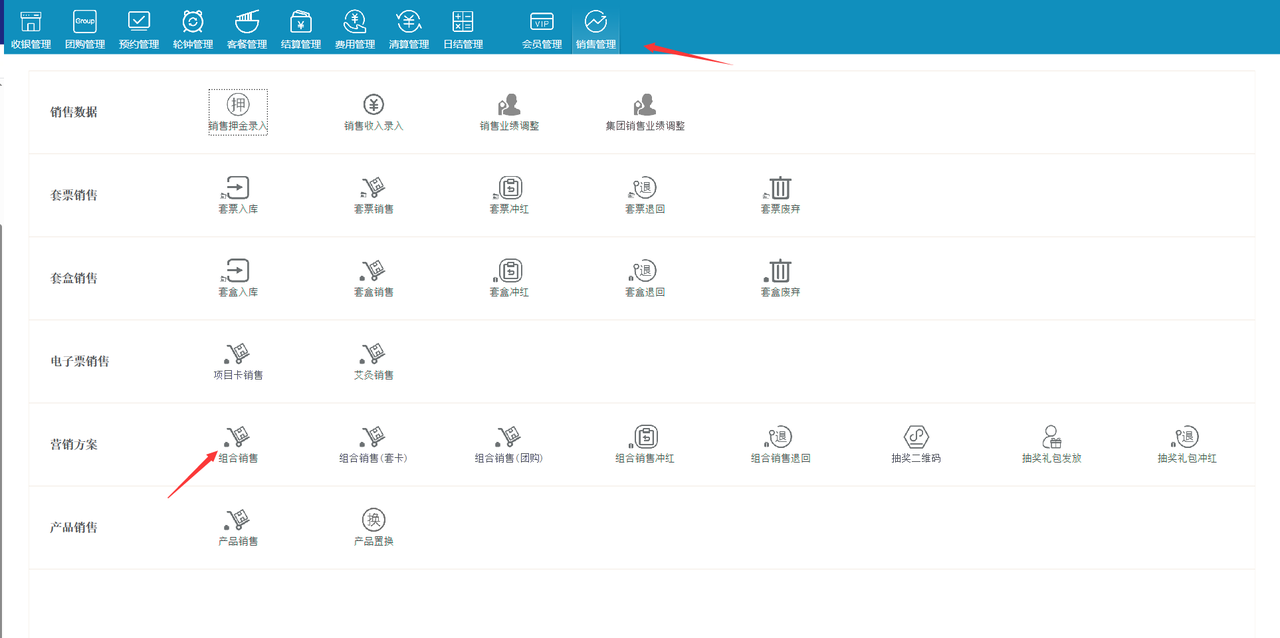Open 套盒销售 cart icon
This screenshot has width=1280, height=638.
[x=373, y=271]
